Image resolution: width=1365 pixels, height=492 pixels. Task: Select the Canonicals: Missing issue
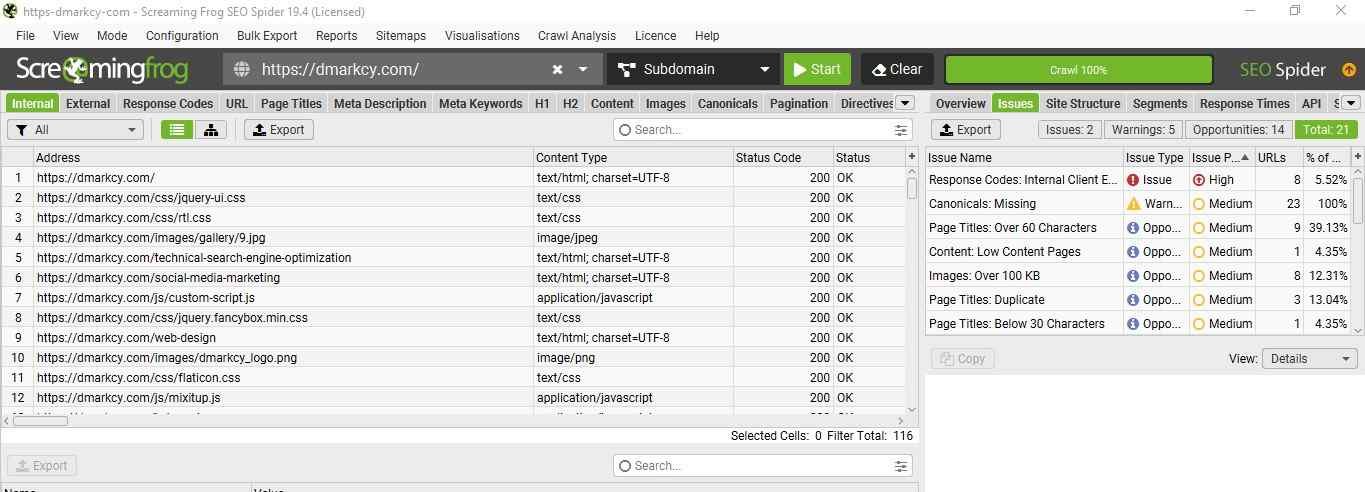coord(1138,204)
